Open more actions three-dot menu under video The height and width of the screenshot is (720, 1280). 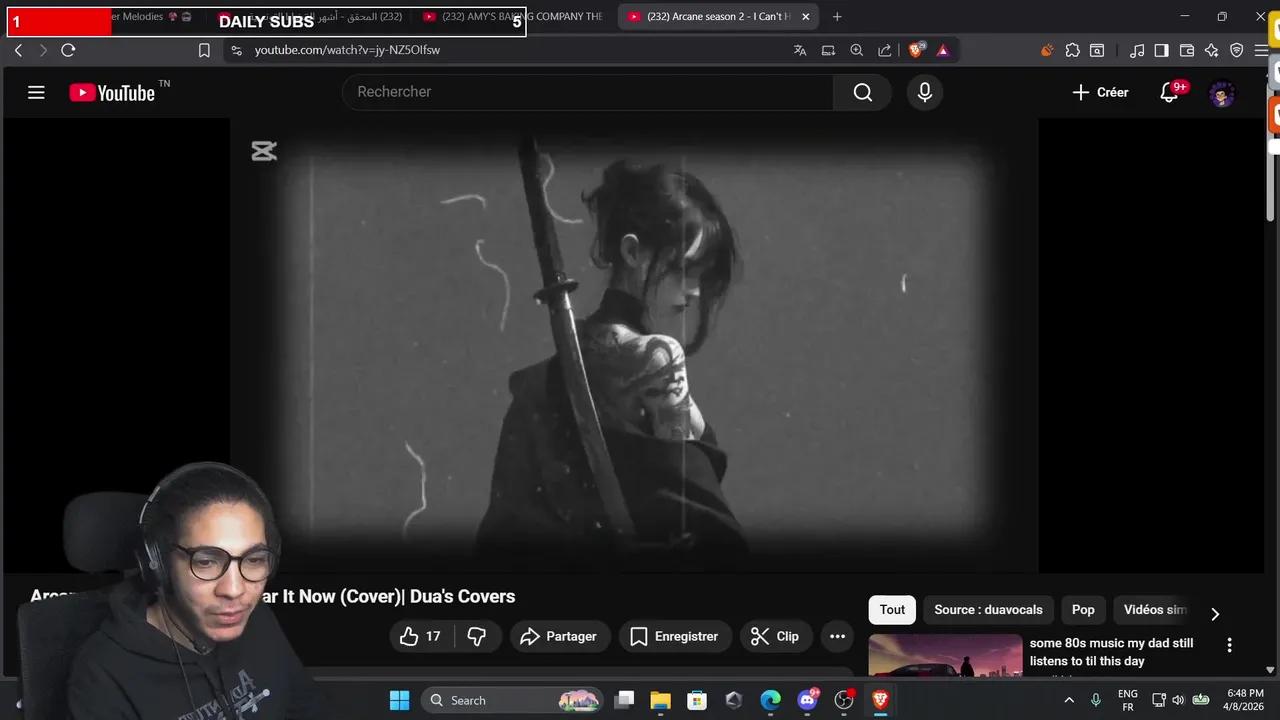point(838,636)
